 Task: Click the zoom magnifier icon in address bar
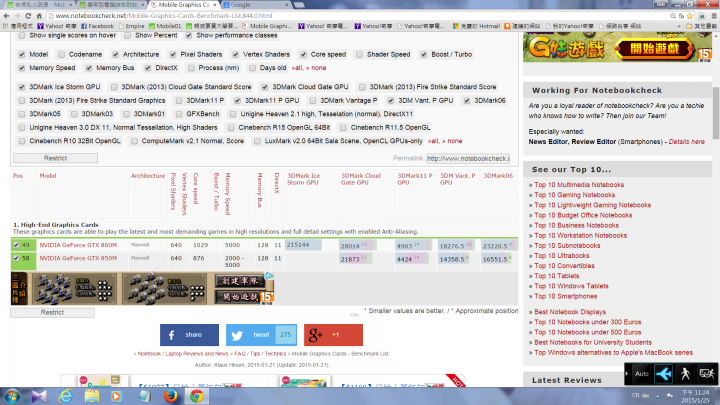click(673, 16)
